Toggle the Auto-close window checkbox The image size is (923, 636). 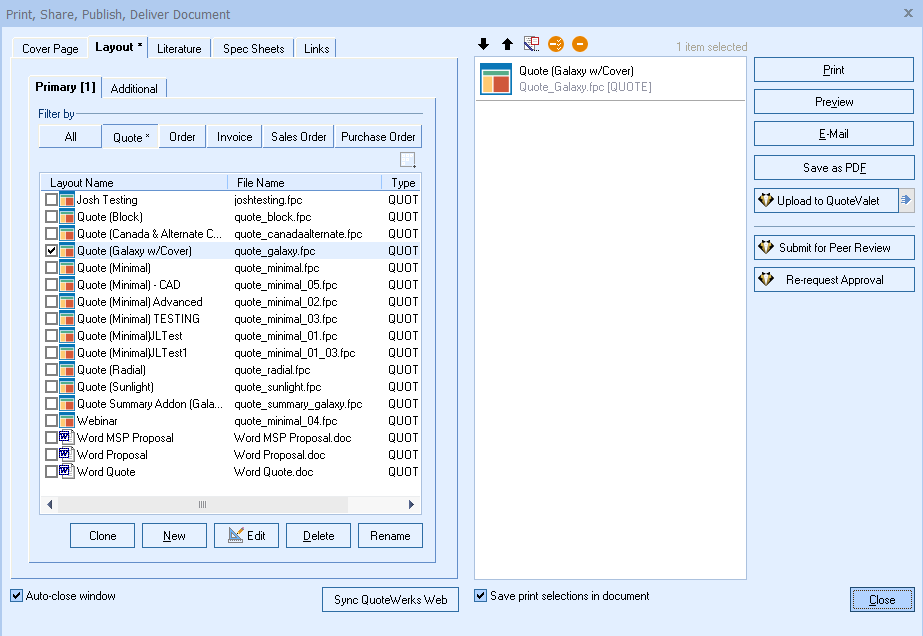[x=16, y=596]
